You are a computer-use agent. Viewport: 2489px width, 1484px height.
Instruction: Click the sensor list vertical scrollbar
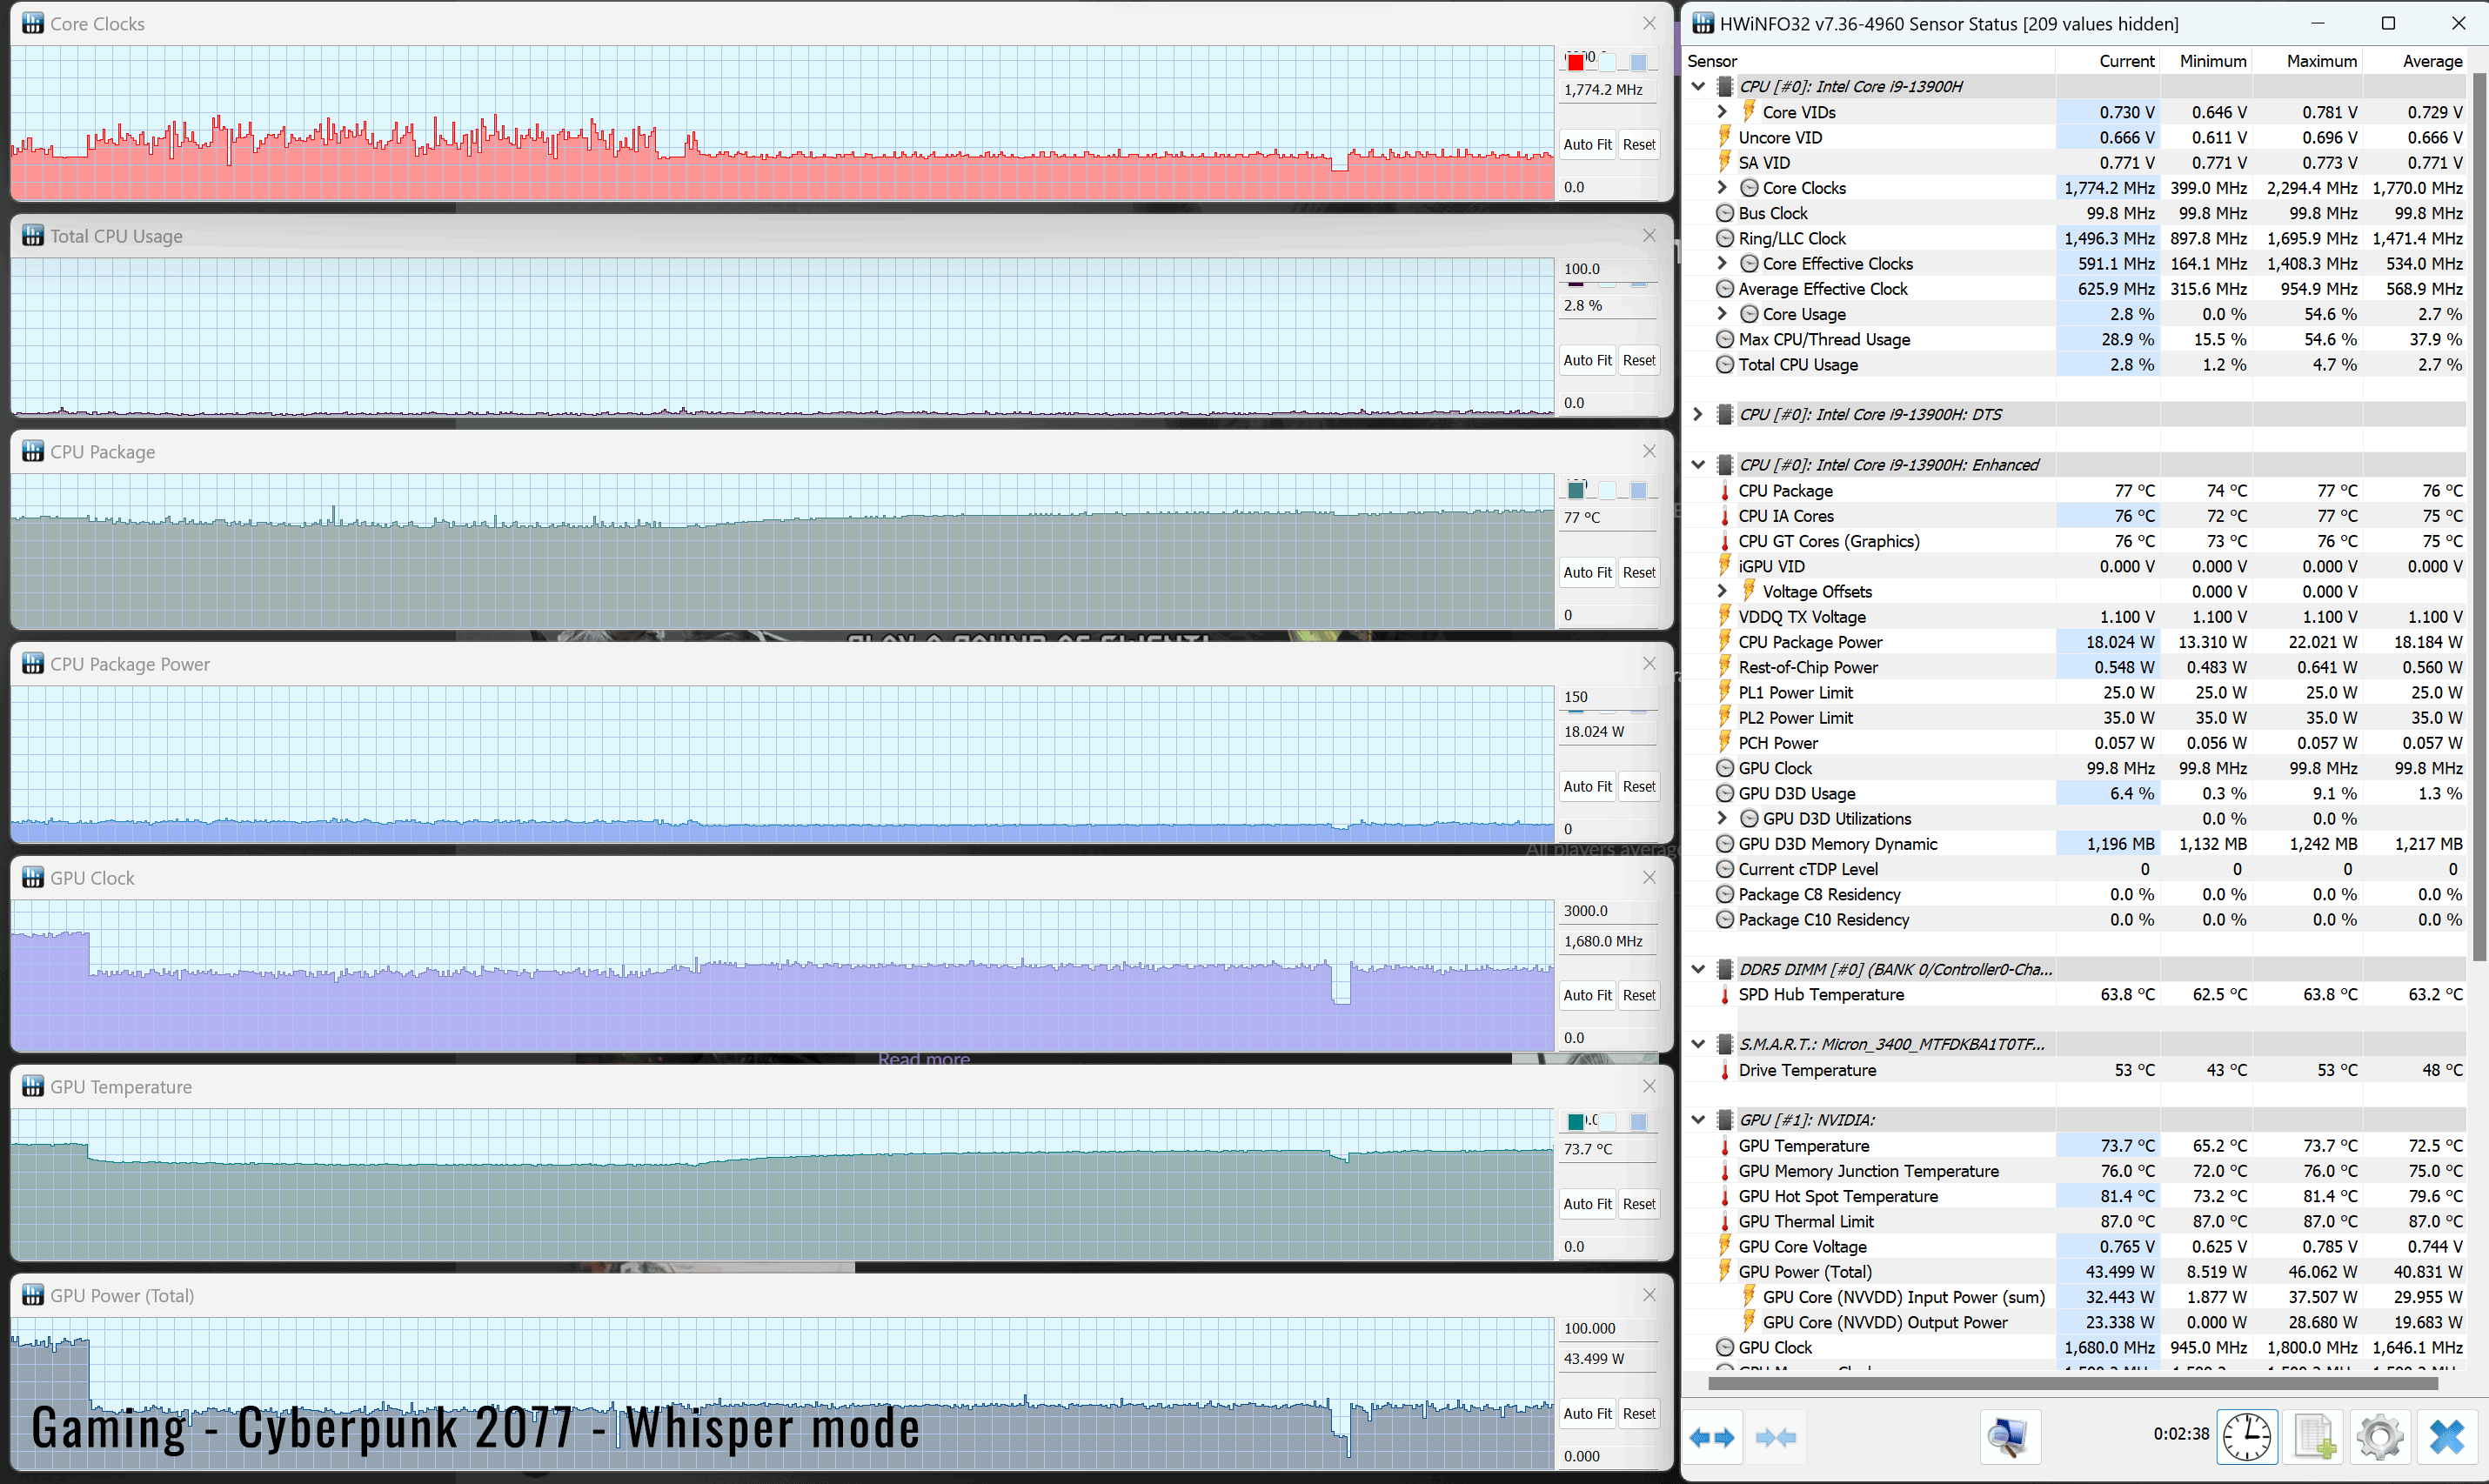point(2478,517)
